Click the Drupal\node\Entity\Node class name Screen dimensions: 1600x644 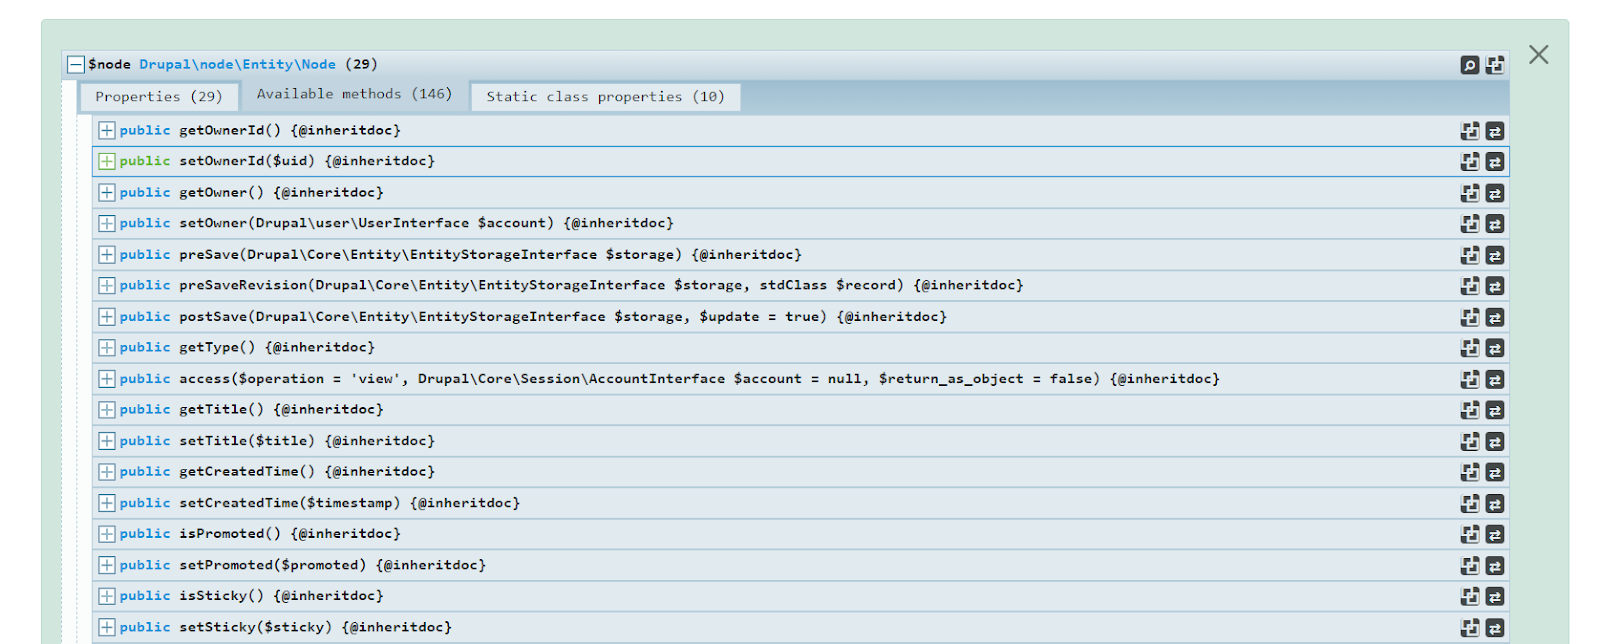(237, 64)
